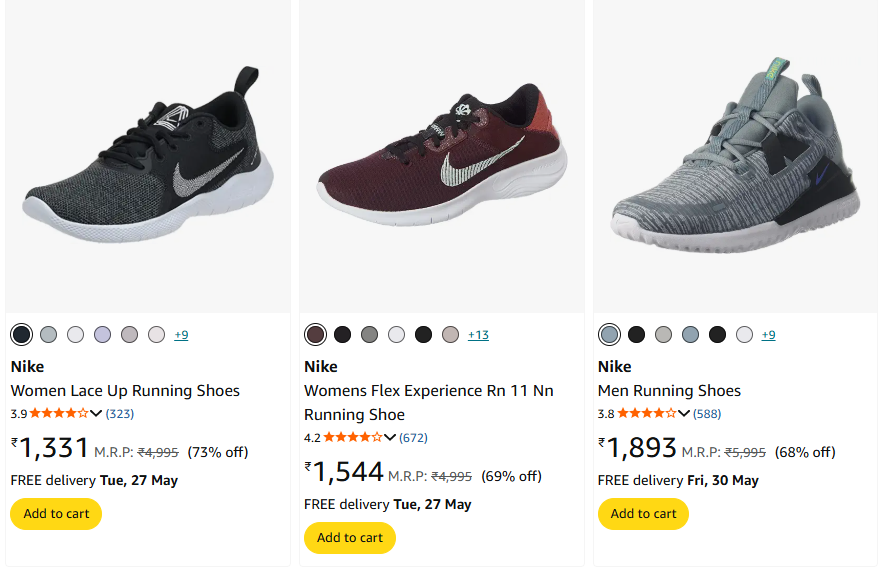Add Flex Experience Running Shoe to cart
Screen dimensions: 880x574
350,538
